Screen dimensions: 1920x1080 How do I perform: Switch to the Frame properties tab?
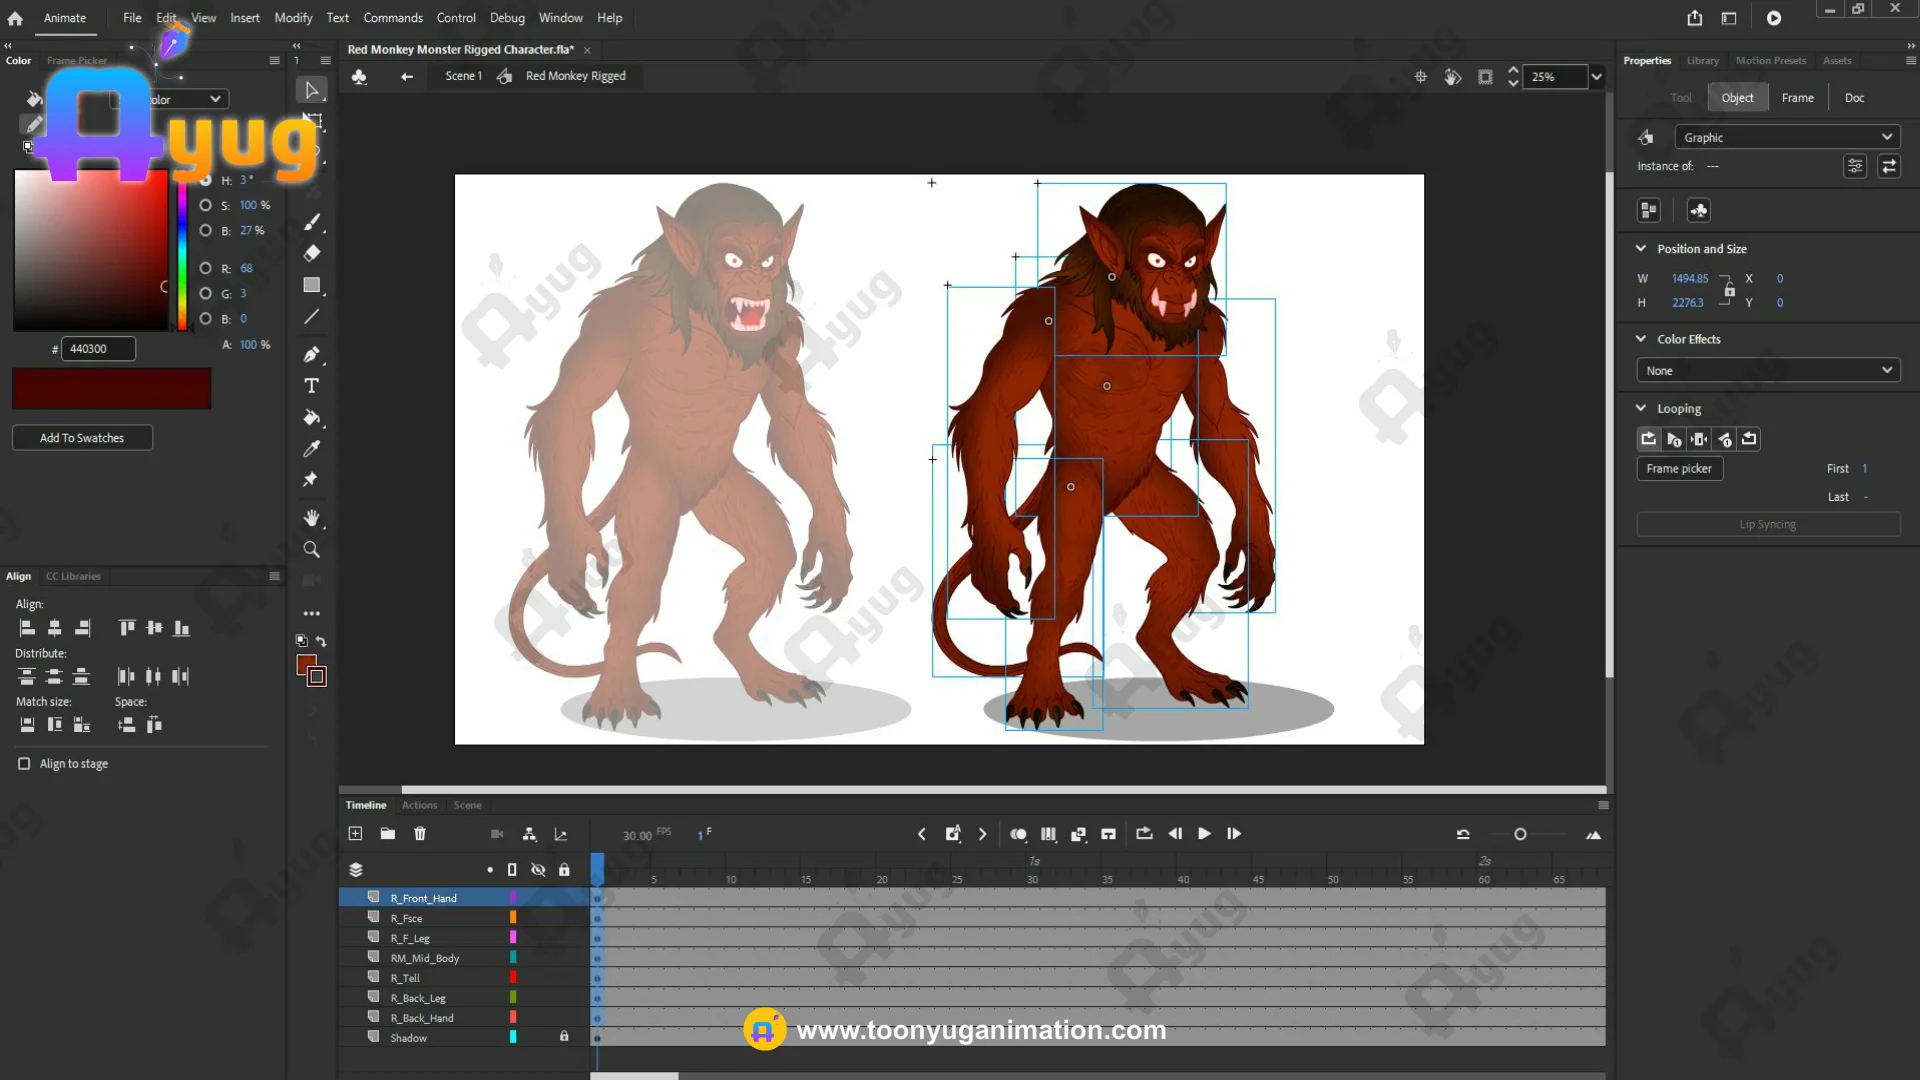1797,98
